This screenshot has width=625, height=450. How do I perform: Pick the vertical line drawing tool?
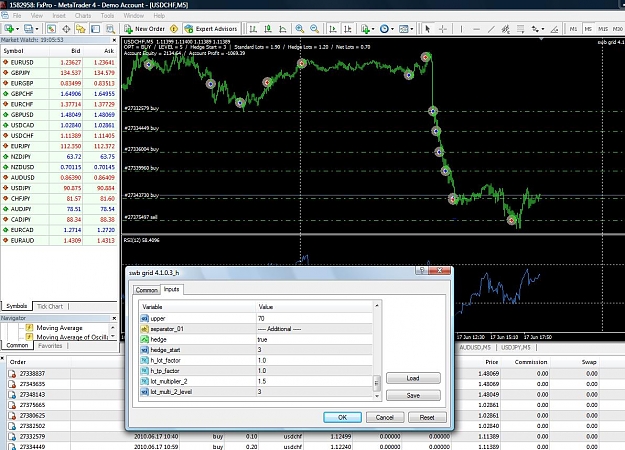(x=461, y=29)
